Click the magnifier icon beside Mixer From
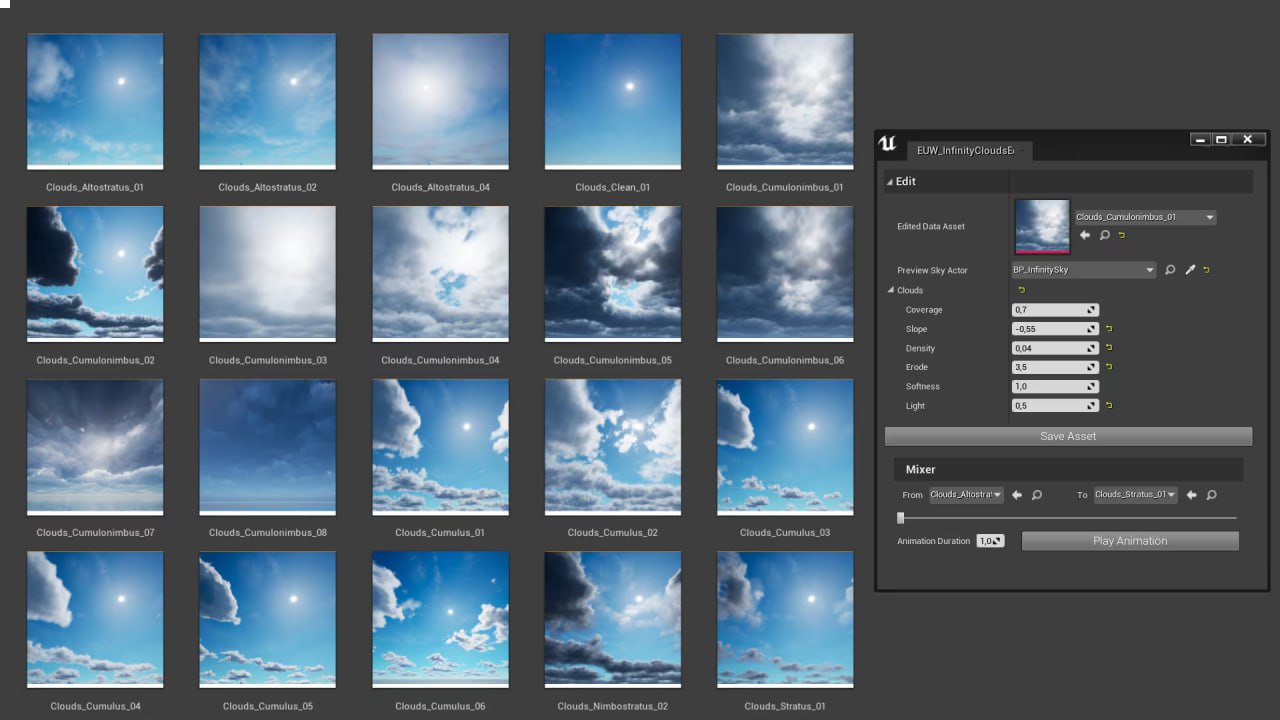The height and width of the screenshot is (720, 1280). coord(1037,495)
